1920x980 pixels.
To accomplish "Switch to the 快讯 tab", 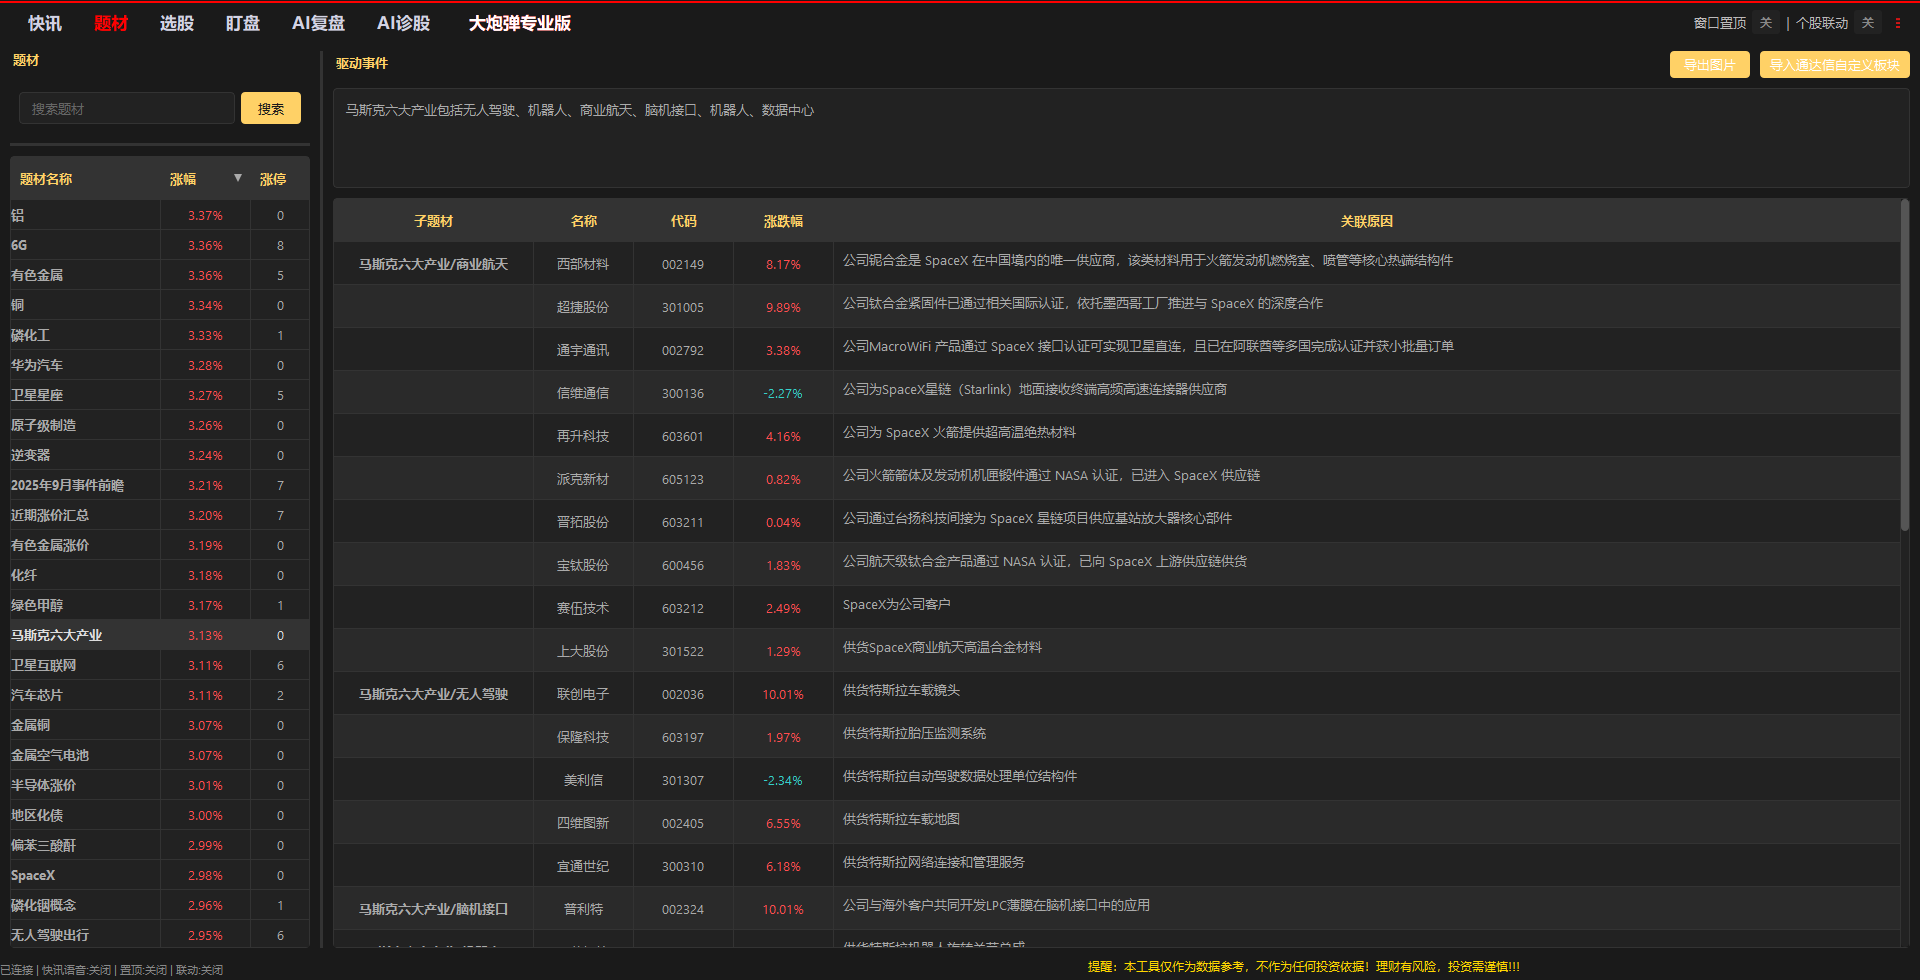I will click(45, 23).
